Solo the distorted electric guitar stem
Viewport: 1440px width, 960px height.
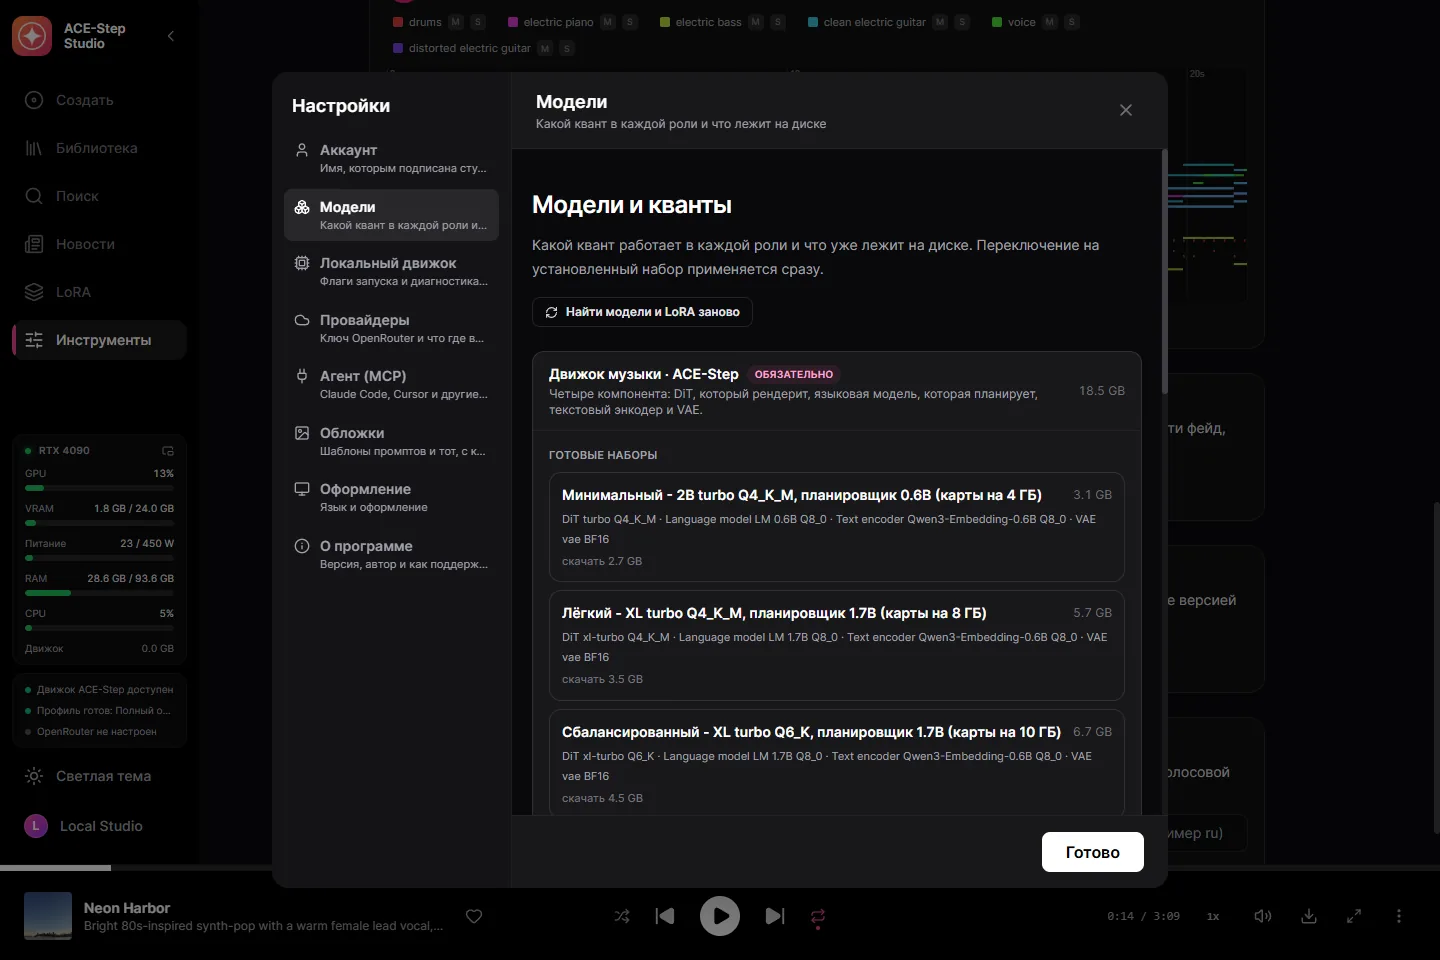point(567,48)
